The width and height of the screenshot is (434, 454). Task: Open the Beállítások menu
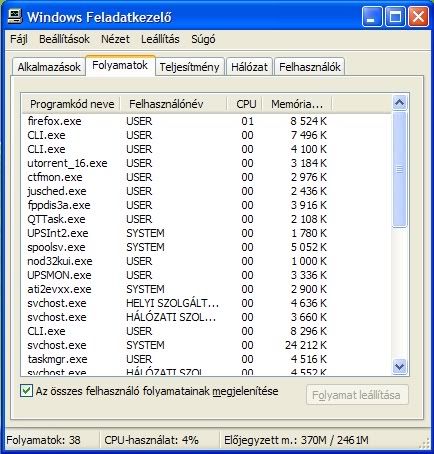[64, 39]
